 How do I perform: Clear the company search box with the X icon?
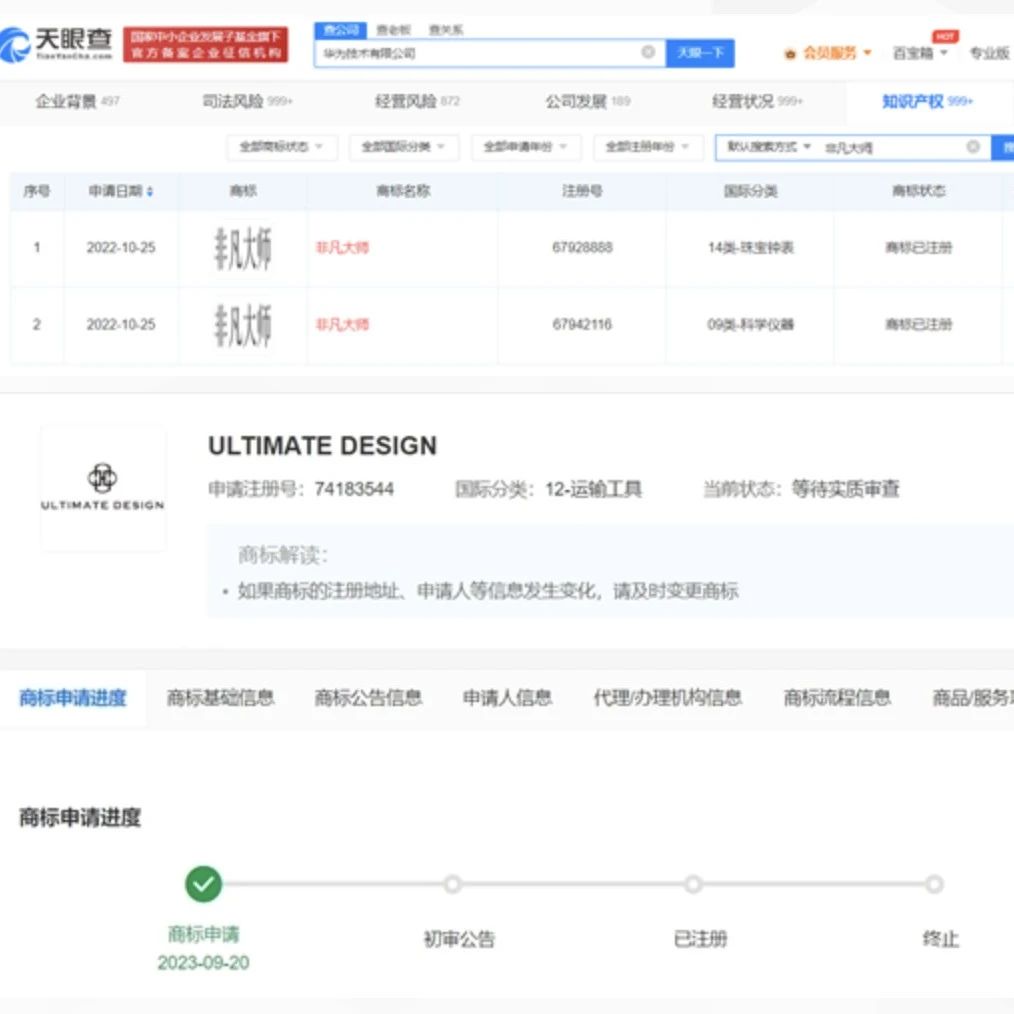pyautogui.click(x=647, y=52)
